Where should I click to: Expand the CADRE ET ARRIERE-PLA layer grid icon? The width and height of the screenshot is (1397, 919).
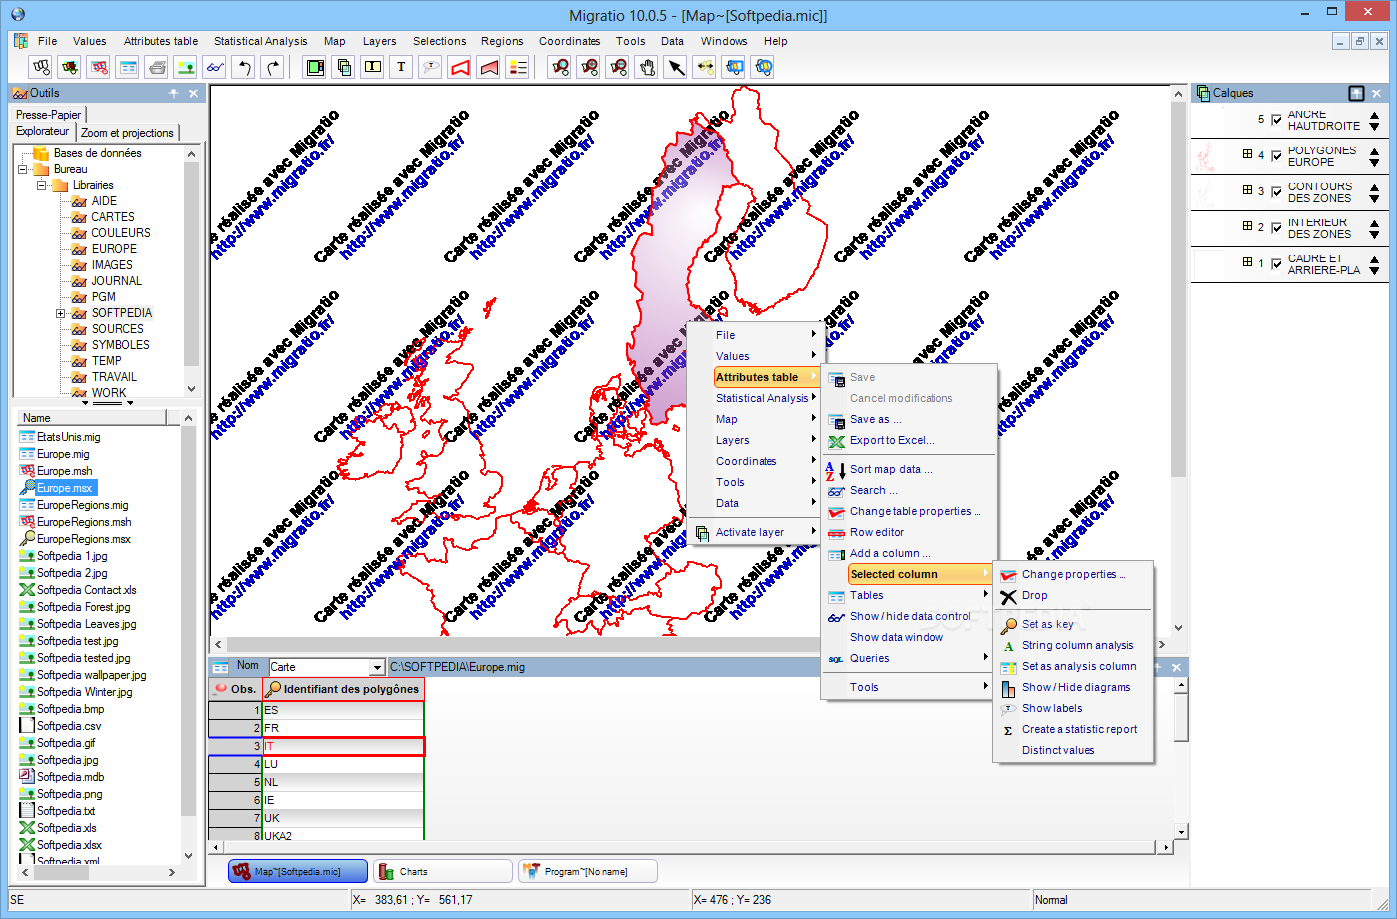tap(1247, 262)
